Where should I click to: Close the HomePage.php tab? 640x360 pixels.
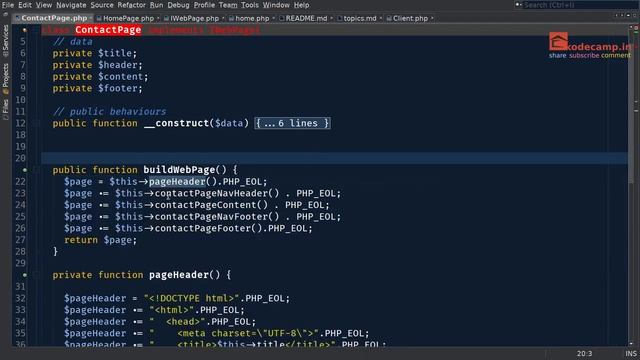[158, 18]
